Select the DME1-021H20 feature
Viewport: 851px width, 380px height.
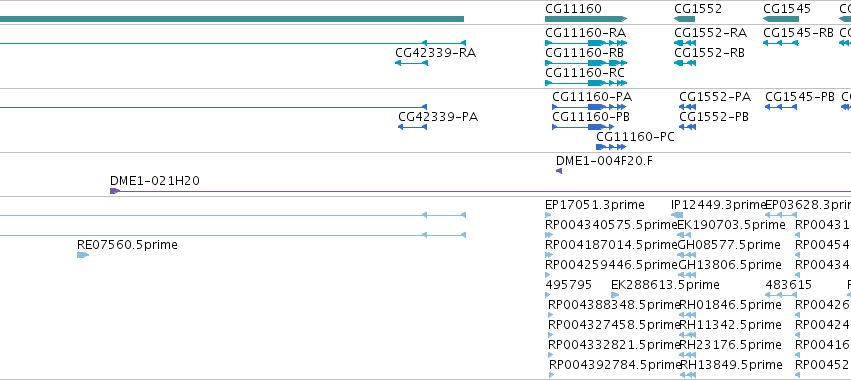click(x=155, y=181)
